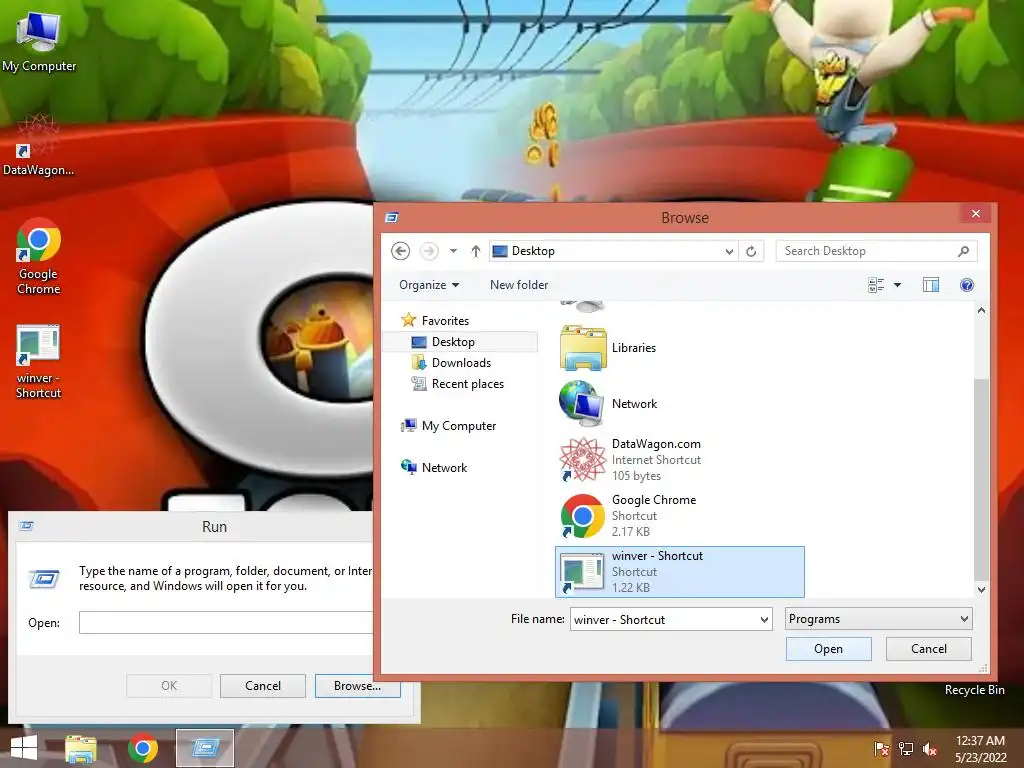Click Open button in Browse dialog
This screenshot has width=1024, height=768.
point(829,648)
